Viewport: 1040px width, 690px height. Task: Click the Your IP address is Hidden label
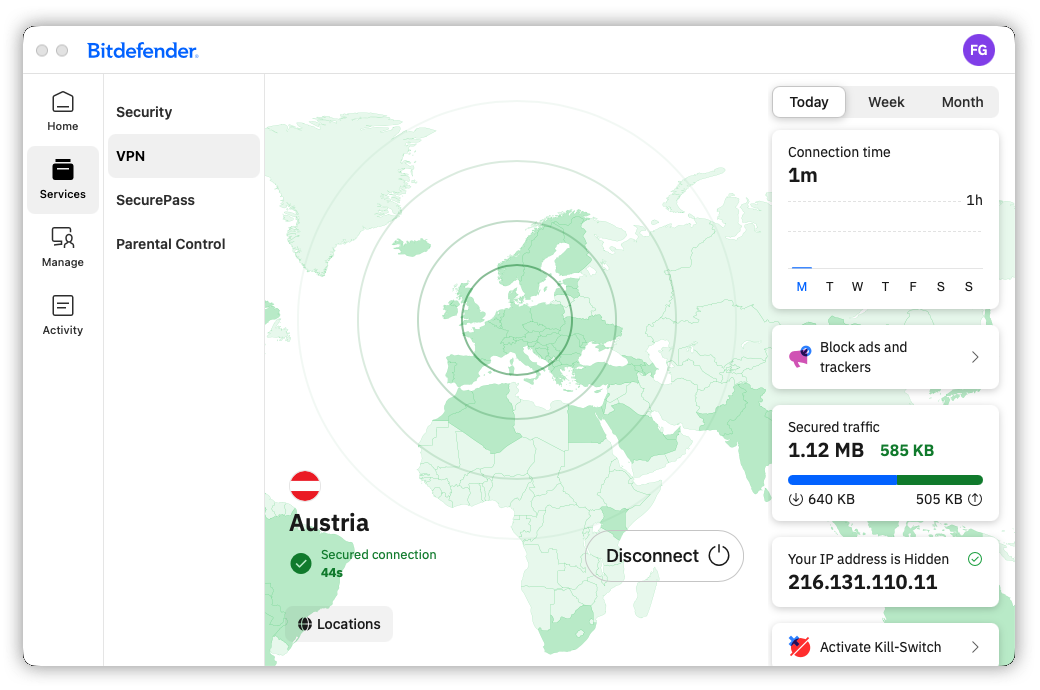pyautogui.click(x=868, y=559)
